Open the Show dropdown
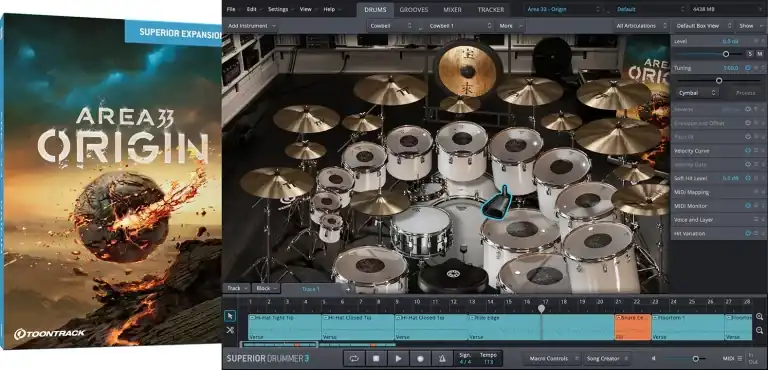The height and width of the screenshot is (370, 768). (750, 26)
